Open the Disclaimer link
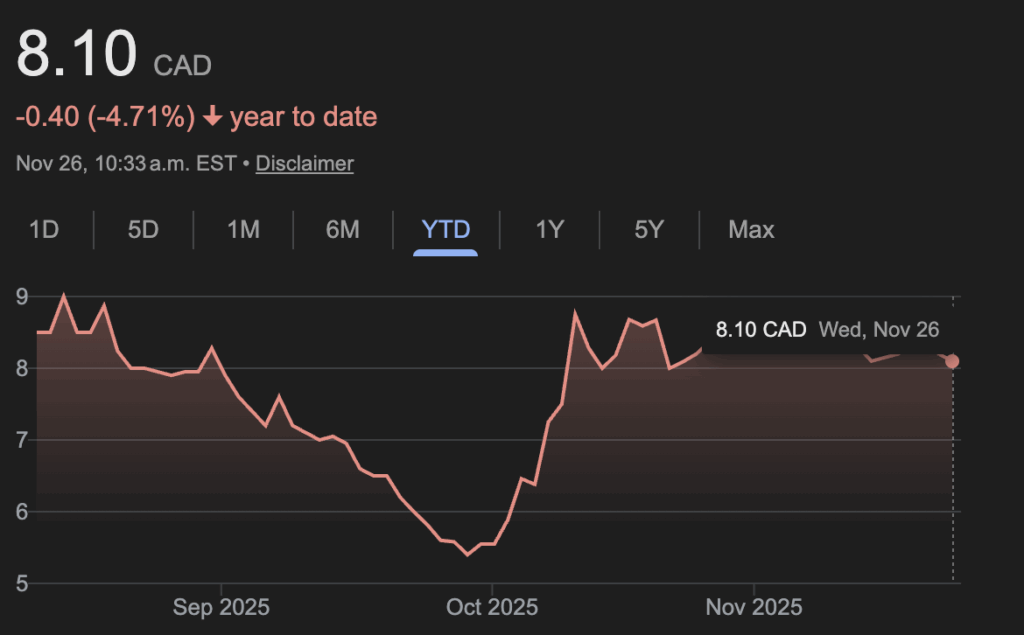1024x635 pixels. [304, 163]
